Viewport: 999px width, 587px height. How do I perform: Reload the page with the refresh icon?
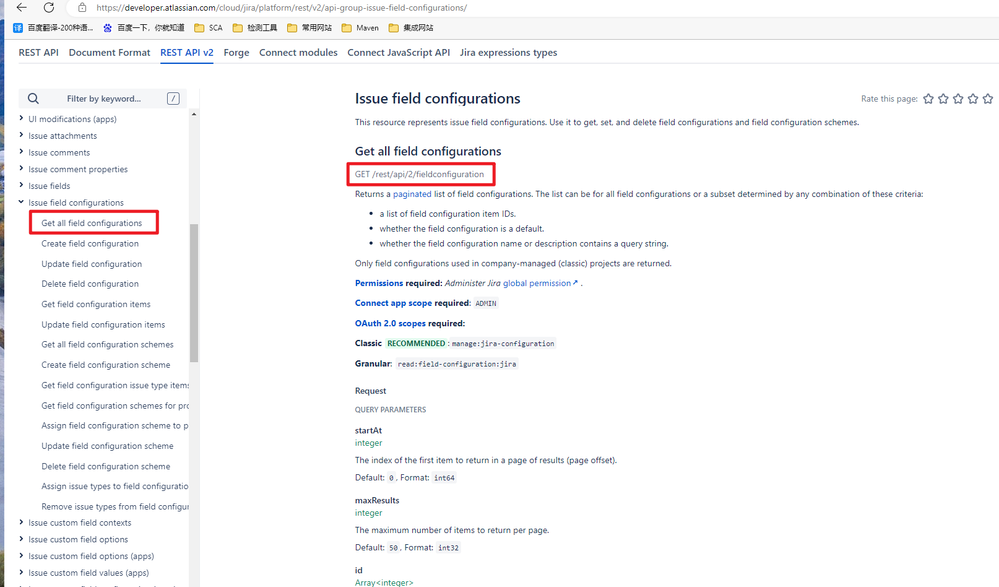click(49, 8)
